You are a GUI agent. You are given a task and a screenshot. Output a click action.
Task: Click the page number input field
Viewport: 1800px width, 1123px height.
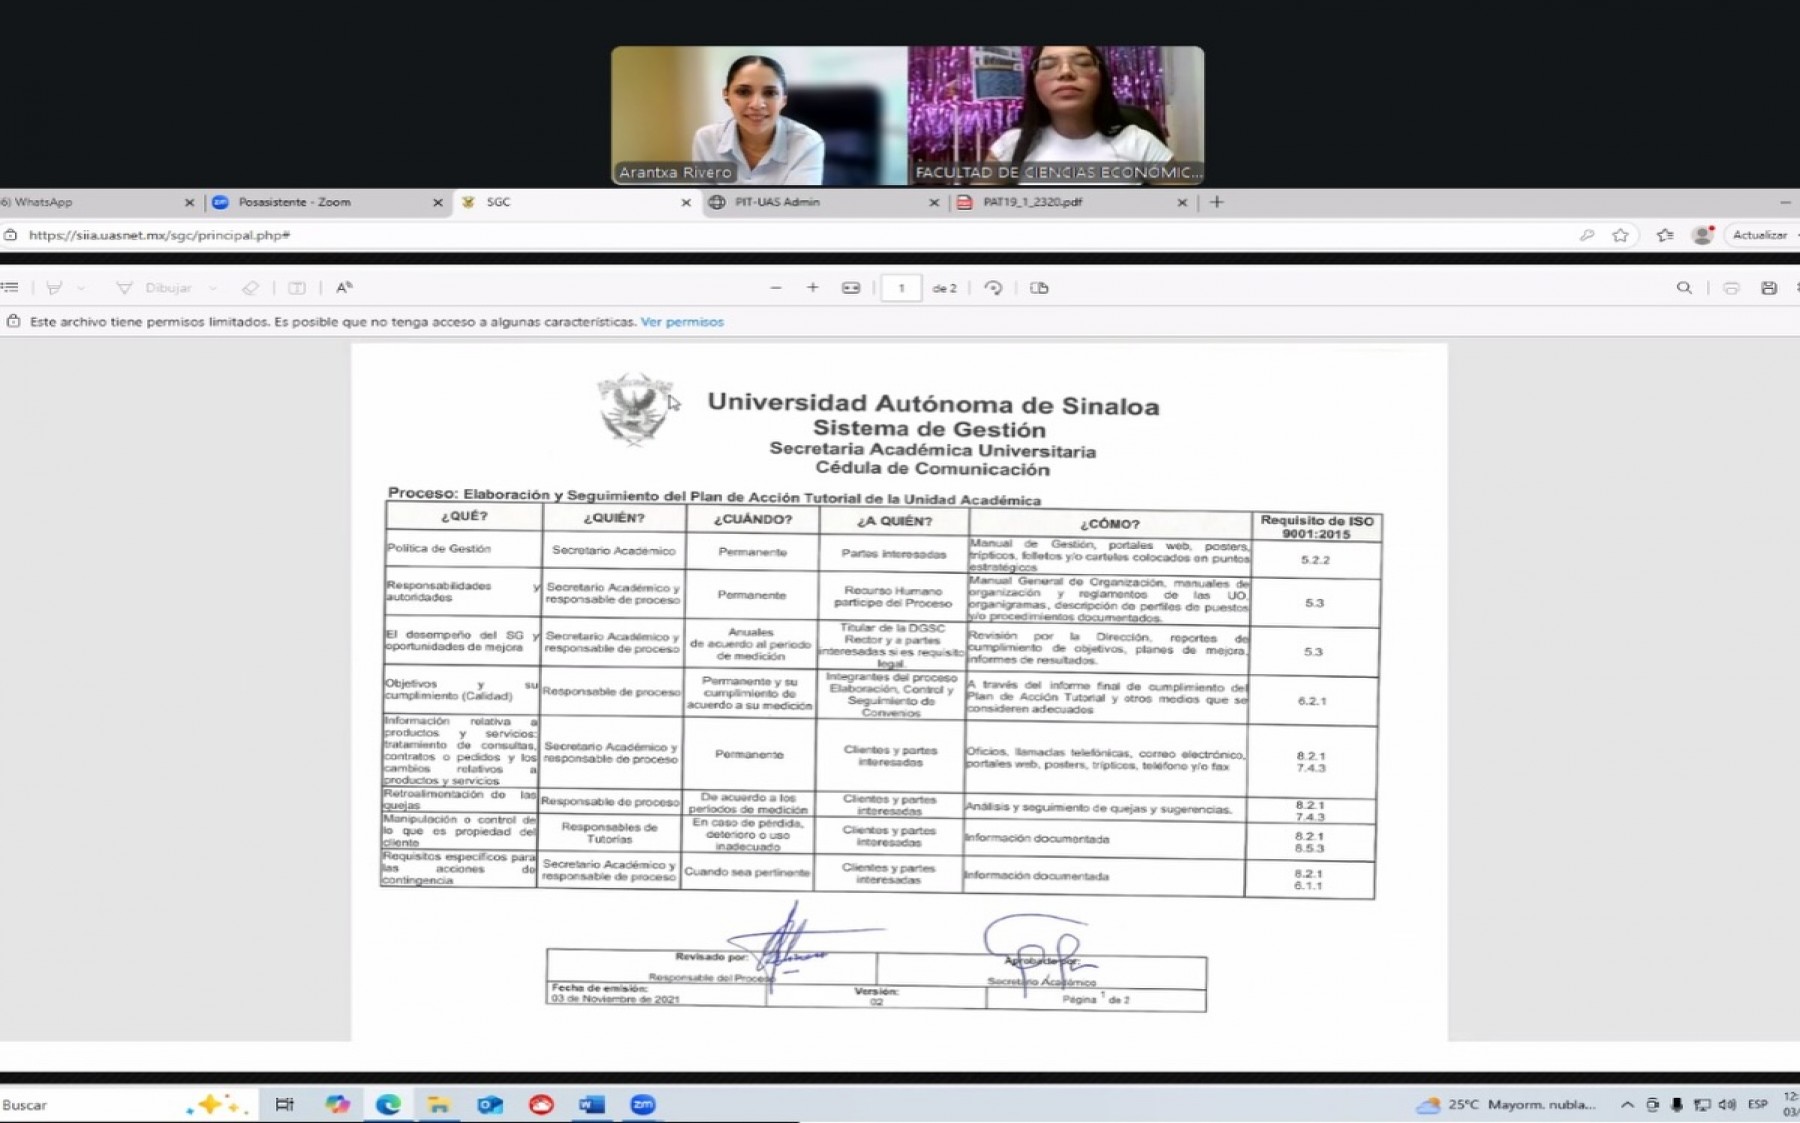(x=900, y=288)
